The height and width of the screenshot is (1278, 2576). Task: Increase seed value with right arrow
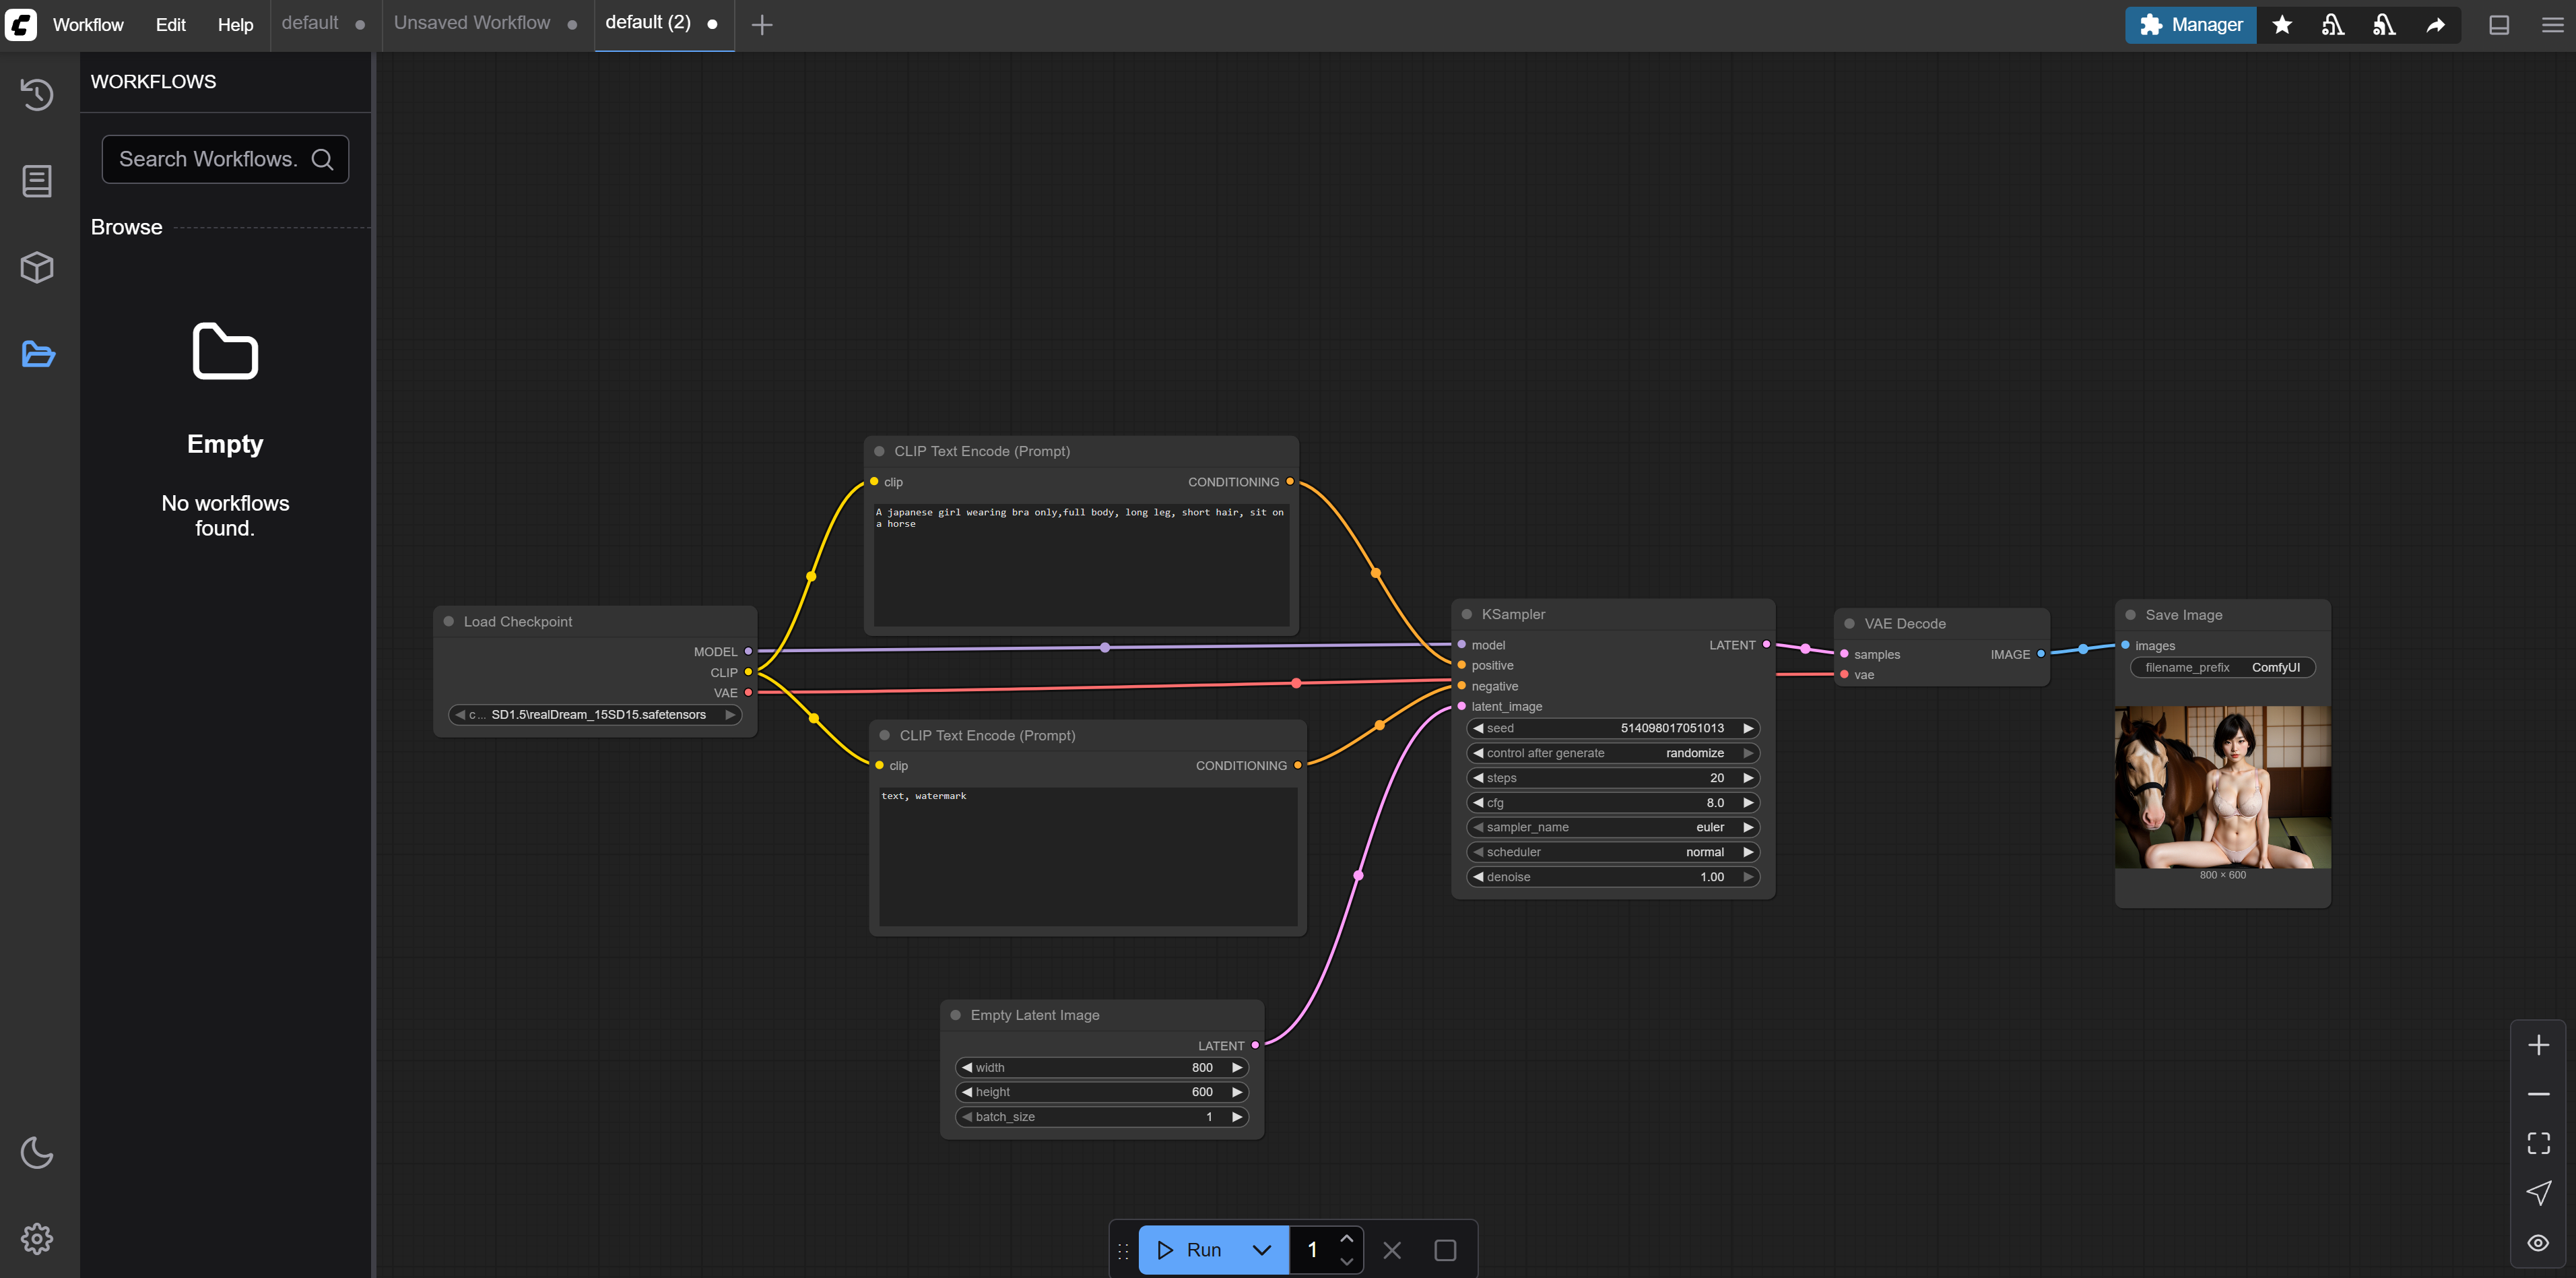[1747, 729]
